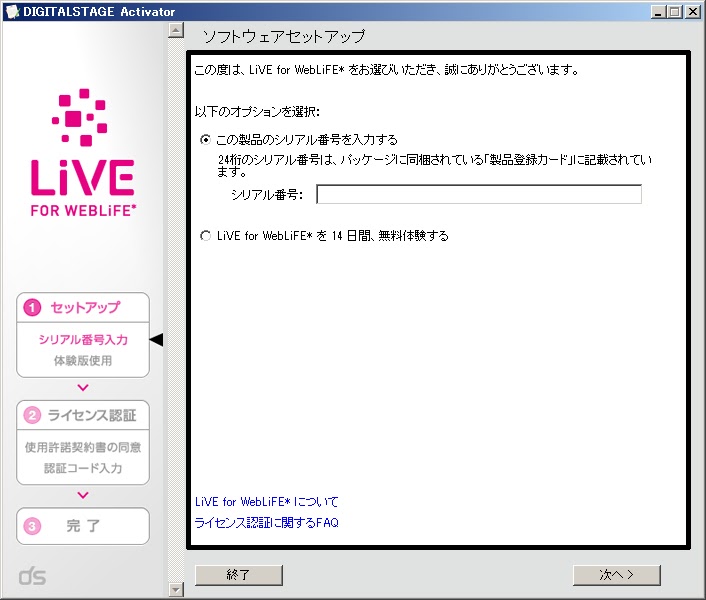Click the ds logo at bottom left
Screen dimensions: 706x600
32,576
